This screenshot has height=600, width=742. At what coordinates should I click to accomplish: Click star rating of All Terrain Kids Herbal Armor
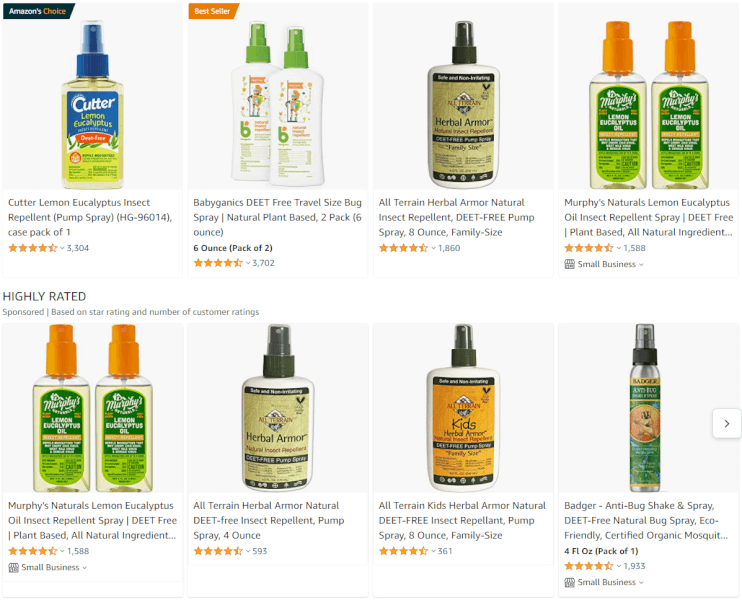coord(403,551)
